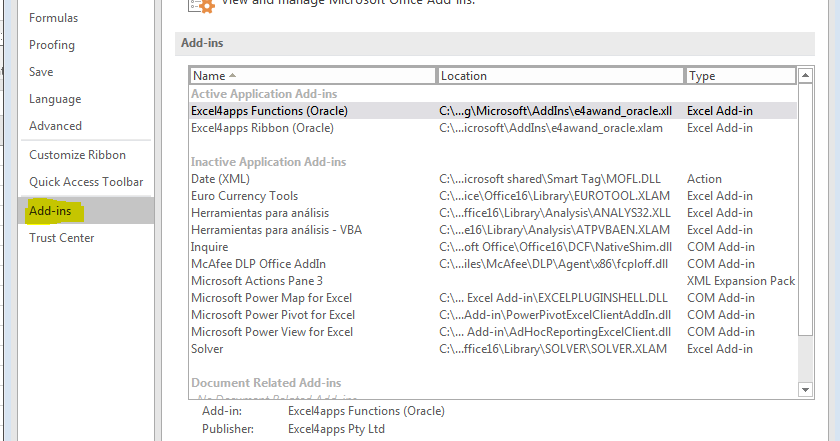Select Herramientas para análisis - VBA add-in
Image resolution: width=840 pixels, height=441 pixels.
tap(493, 230)
